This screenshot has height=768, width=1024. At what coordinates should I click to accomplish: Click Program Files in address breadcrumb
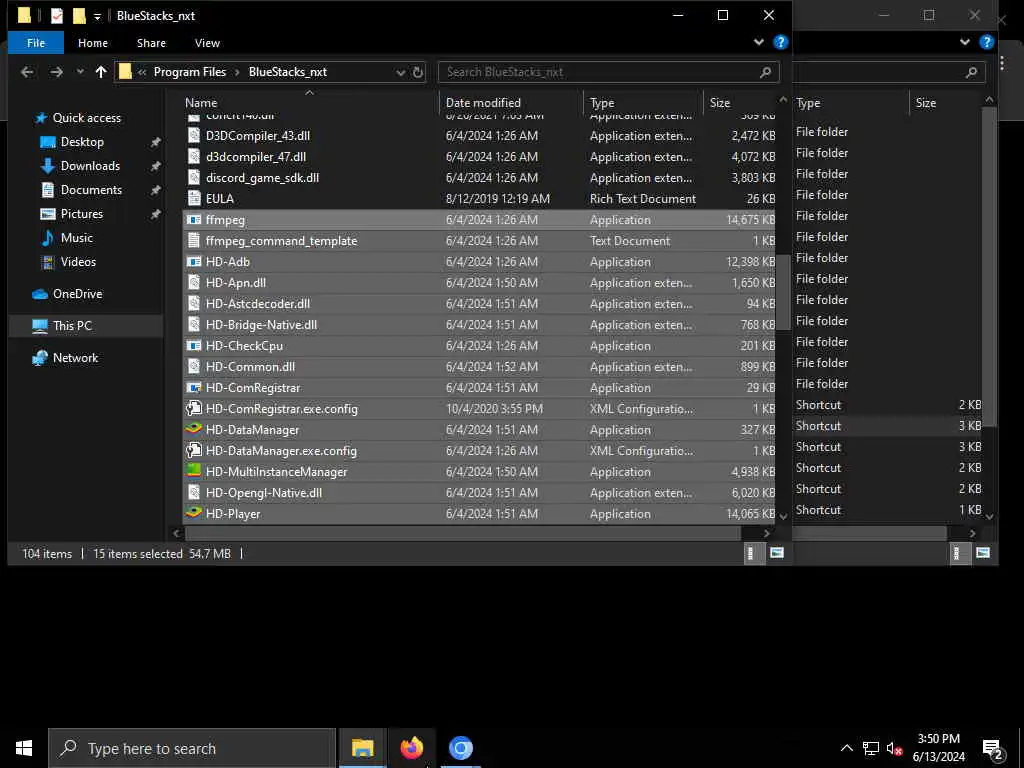pos(190,72)
